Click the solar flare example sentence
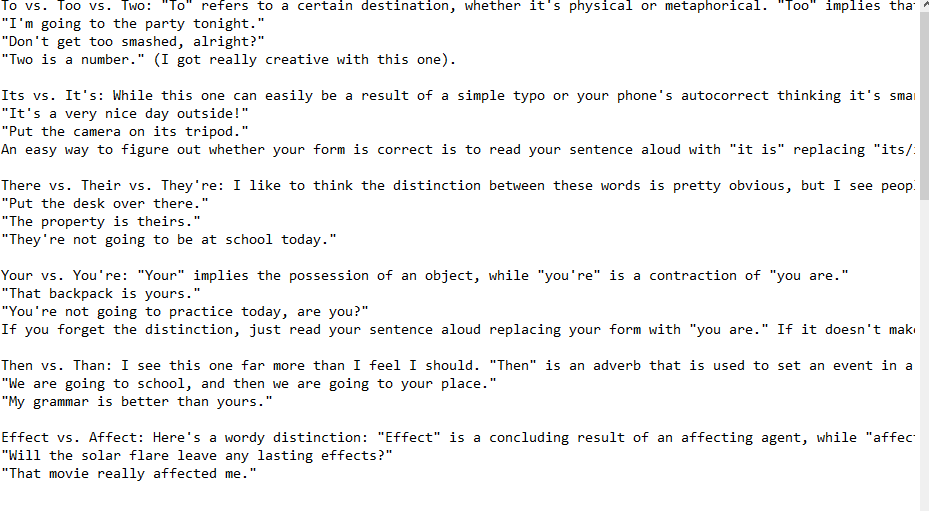 [197, 456]
